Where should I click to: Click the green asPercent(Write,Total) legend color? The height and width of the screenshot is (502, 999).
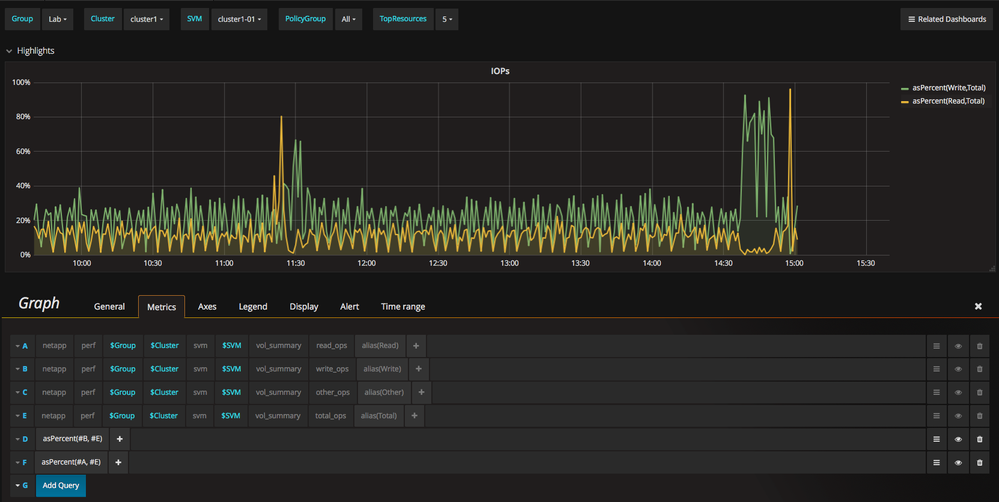click(906, 88)
